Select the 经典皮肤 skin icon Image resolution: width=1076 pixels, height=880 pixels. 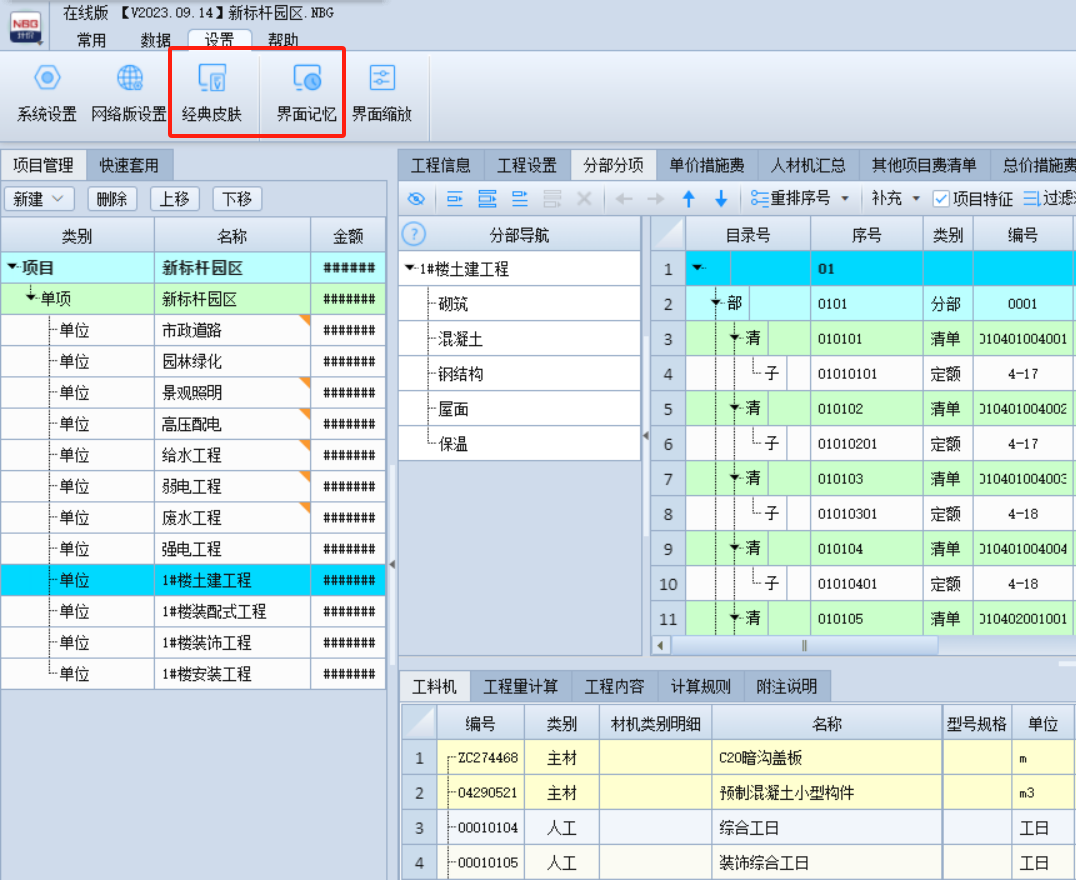pos(212,78)
